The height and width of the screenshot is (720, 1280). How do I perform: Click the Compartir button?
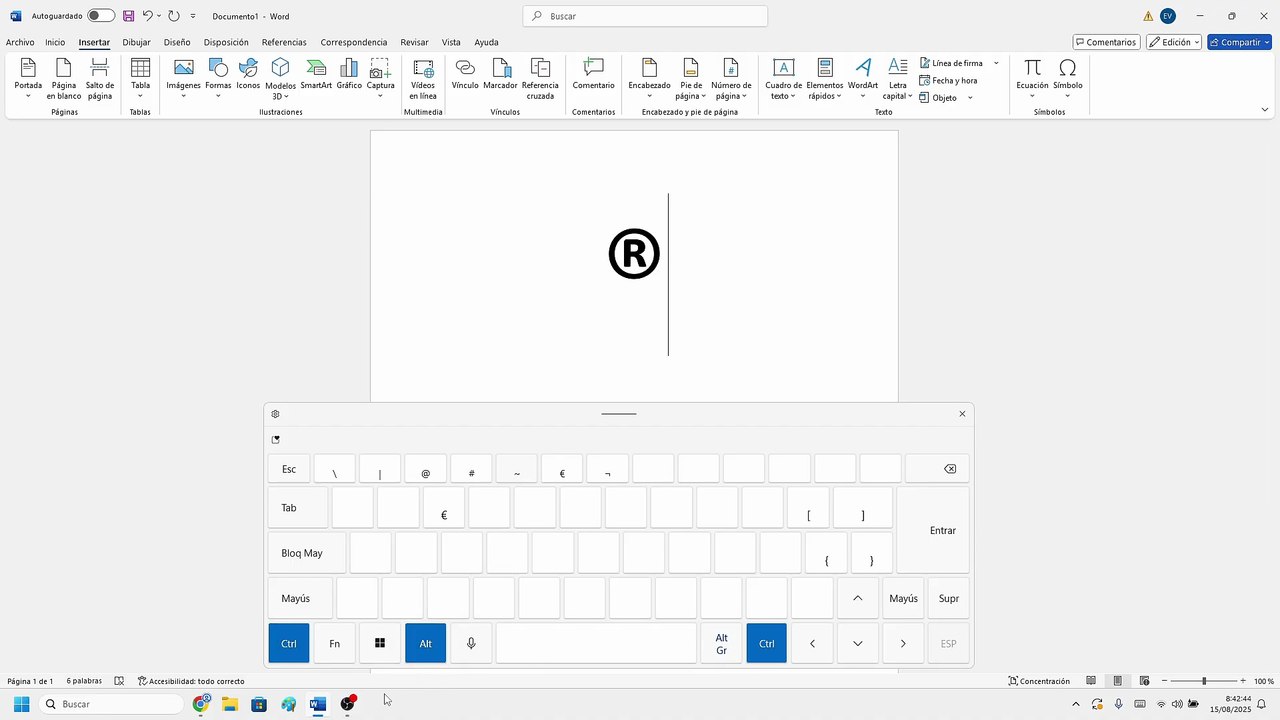[x=1239, y=42]
